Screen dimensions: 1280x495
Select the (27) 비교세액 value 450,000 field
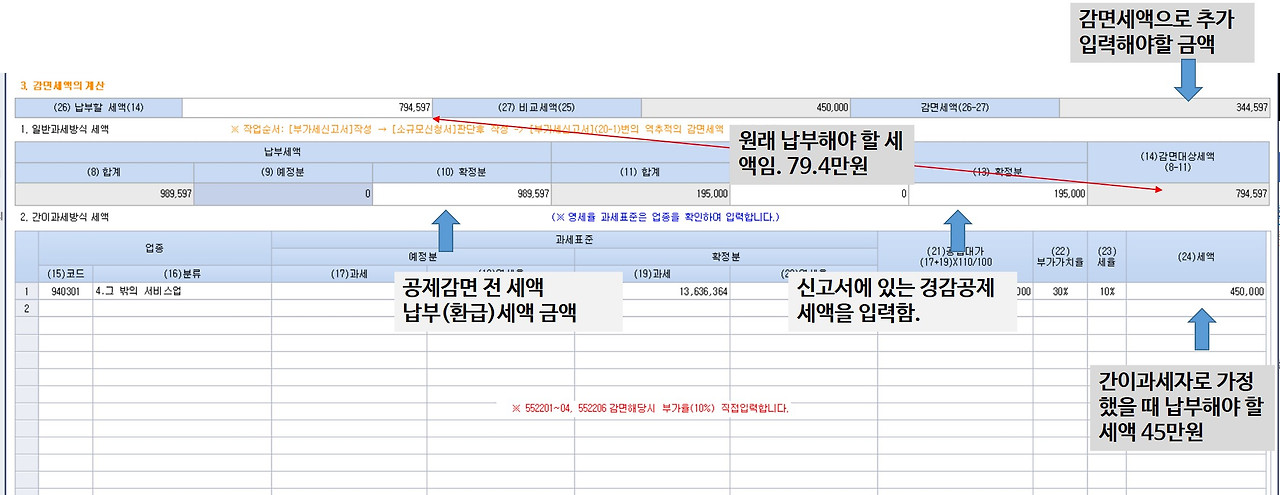tap(746, 107)
